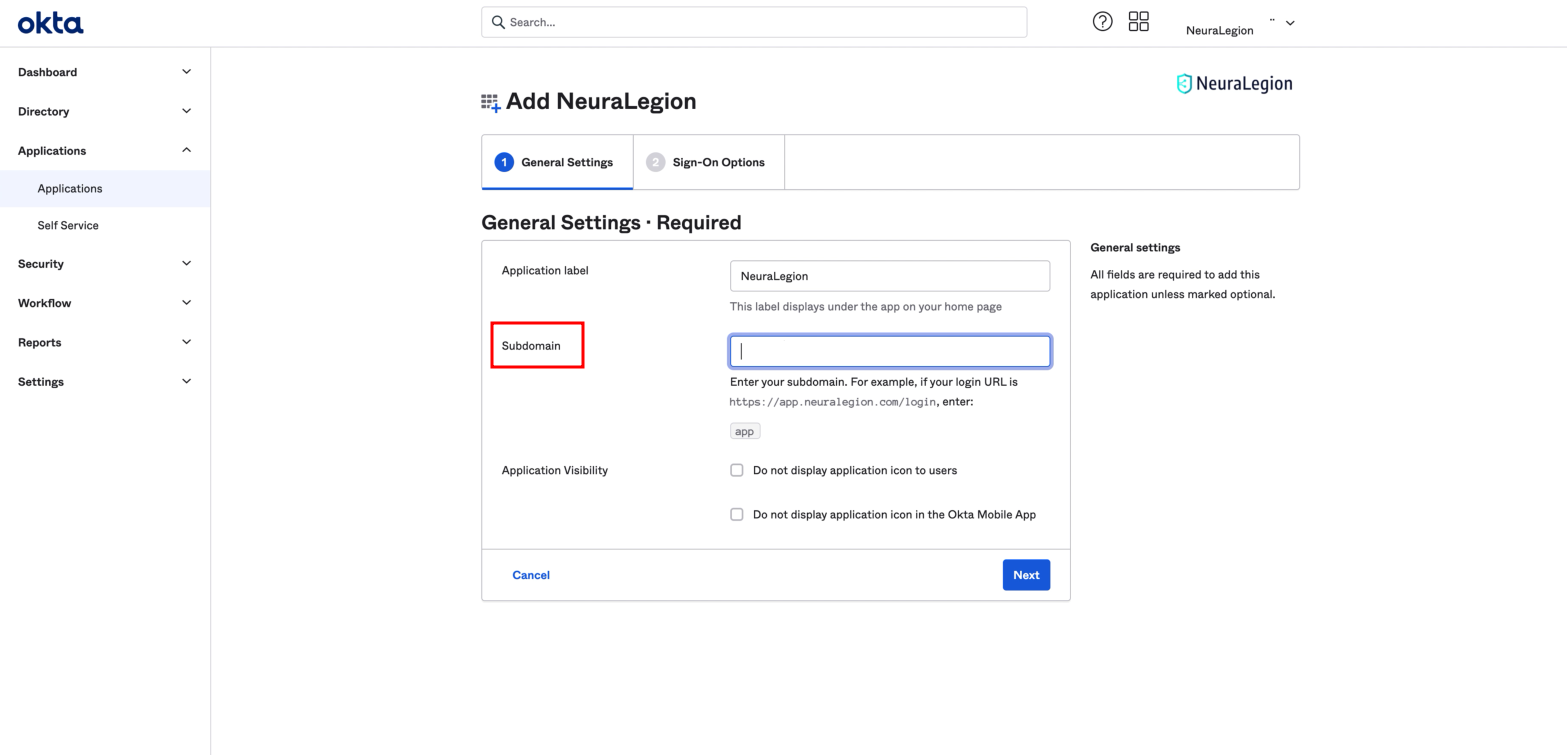Click the 'app' example code tag
The width and height of the screenshot is (1567, 755).
(745, 432)
